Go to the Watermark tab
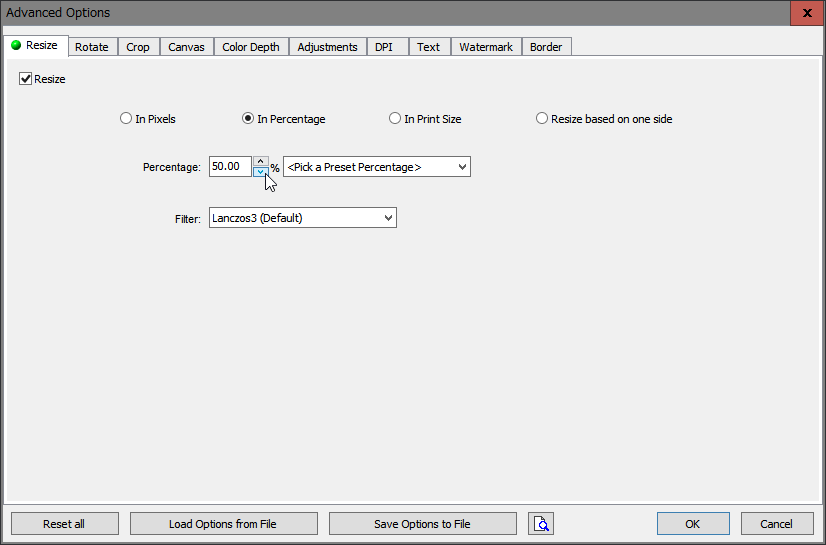This screenshot has height=545, width=826. coord(485,47)
